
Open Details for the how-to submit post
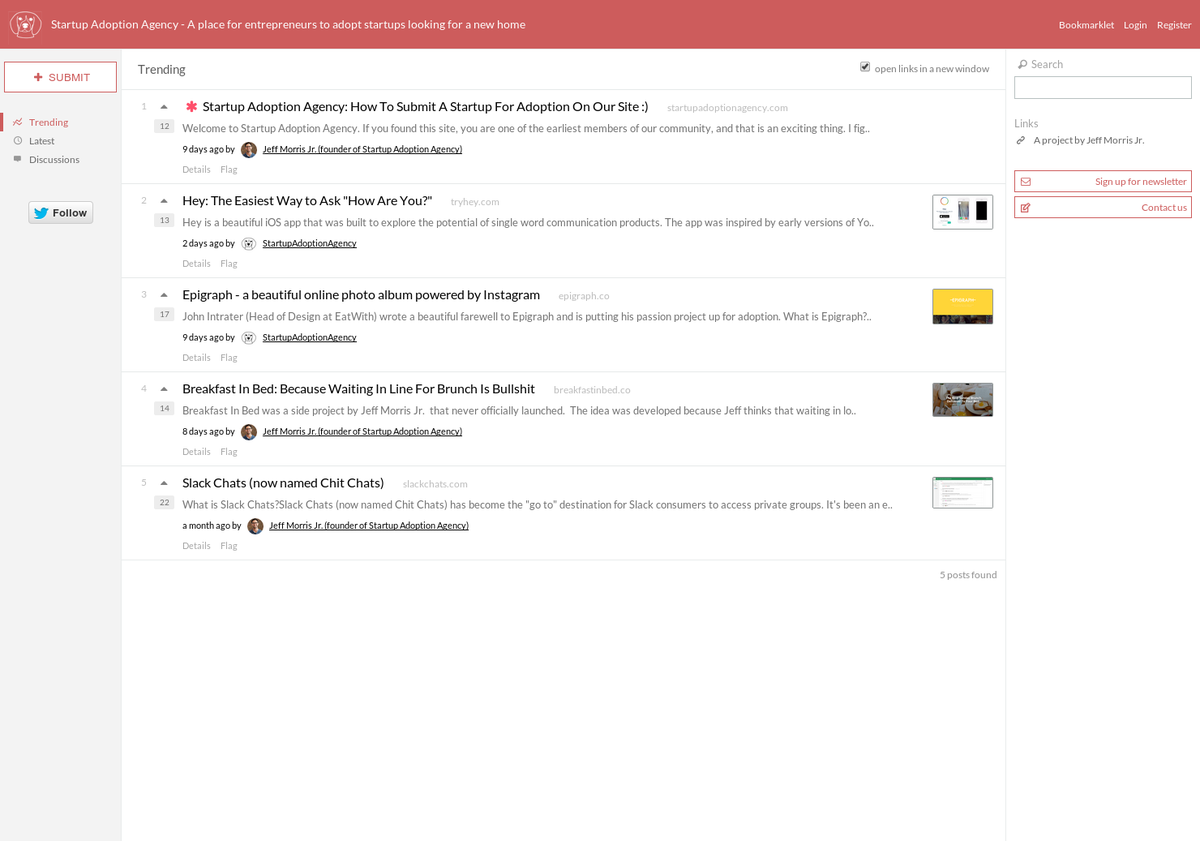[x=196, y=170]
